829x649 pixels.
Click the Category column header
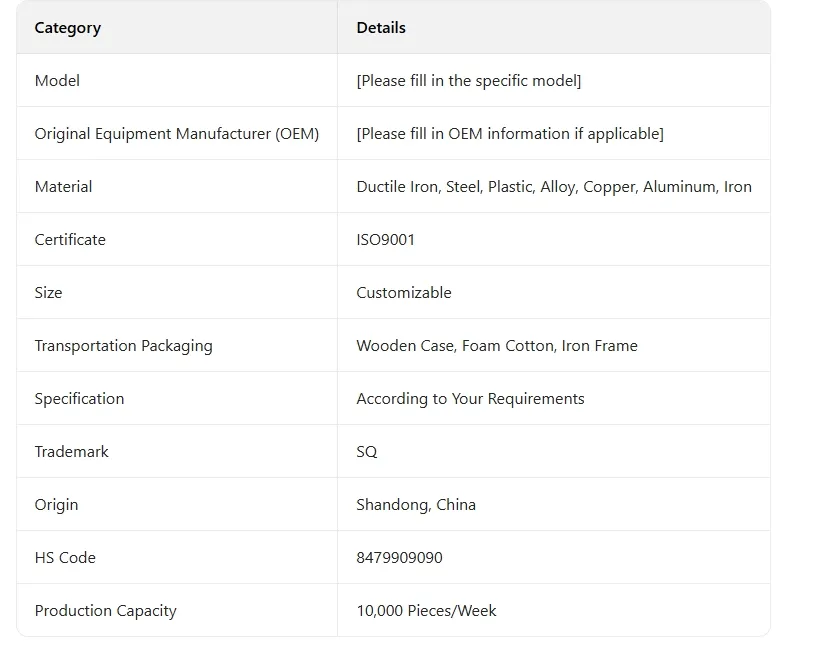click(x=68, y=28)
